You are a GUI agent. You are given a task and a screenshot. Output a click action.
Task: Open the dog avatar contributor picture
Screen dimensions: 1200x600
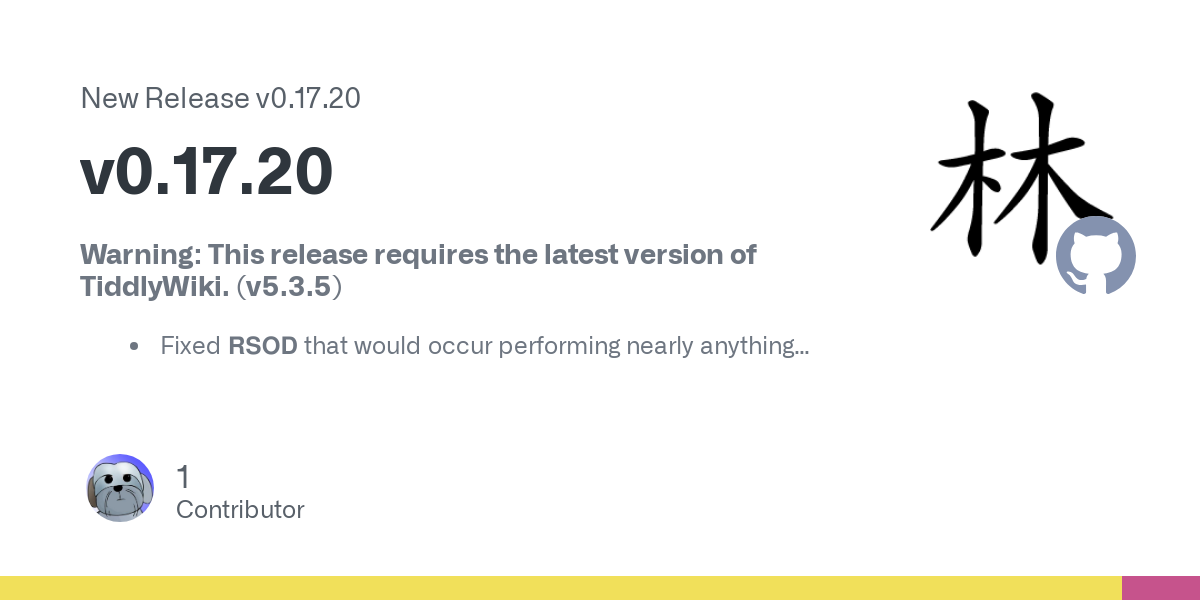point(120,488)
